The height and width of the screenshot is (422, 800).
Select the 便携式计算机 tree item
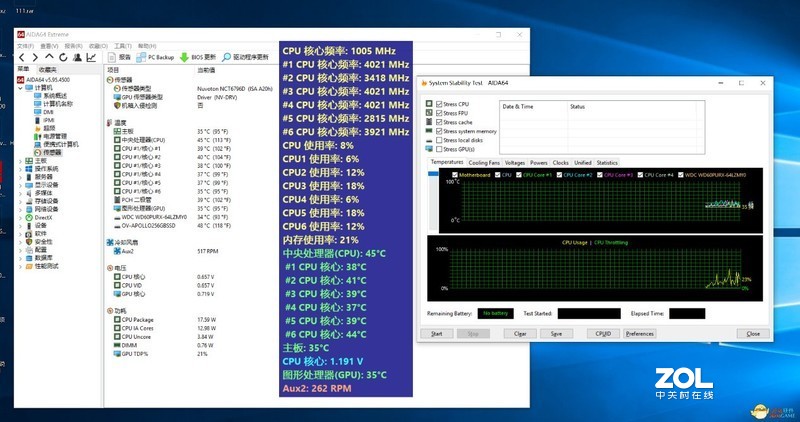(56, 144)
